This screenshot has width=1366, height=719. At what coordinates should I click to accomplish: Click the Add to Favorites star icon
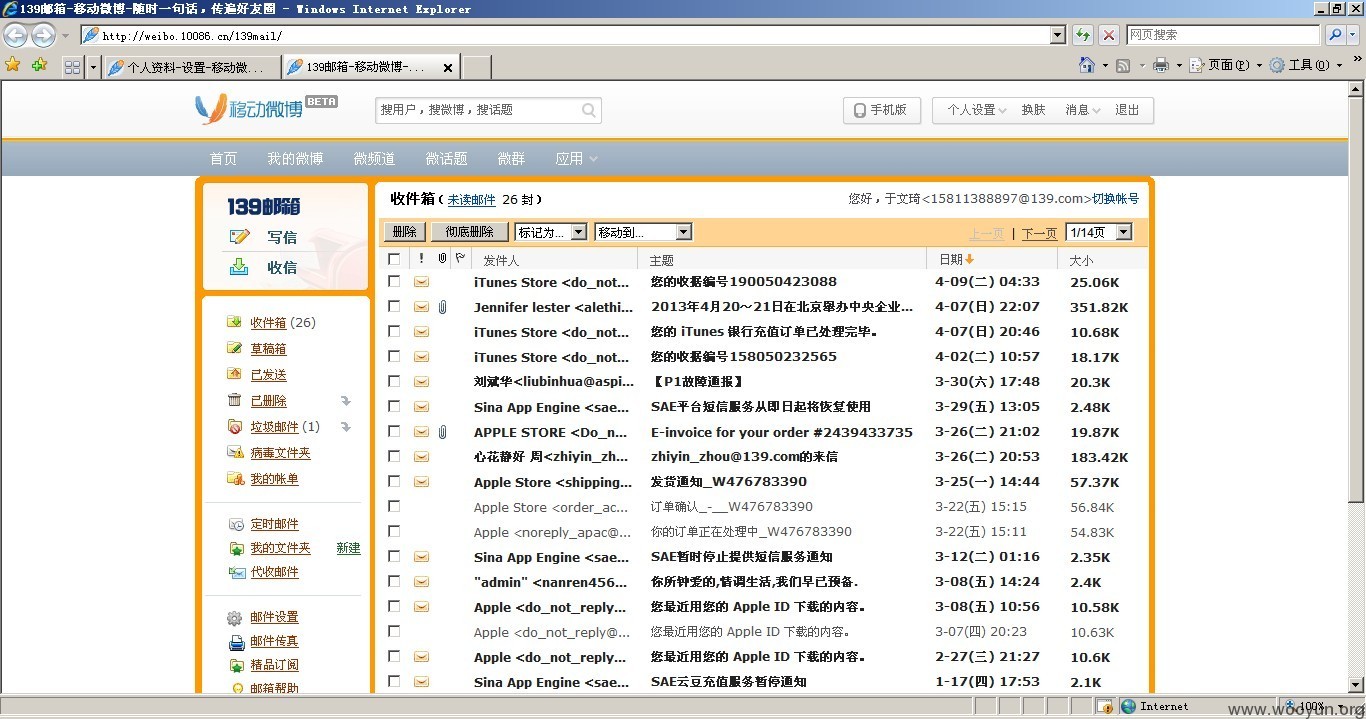tap(39, 65)
